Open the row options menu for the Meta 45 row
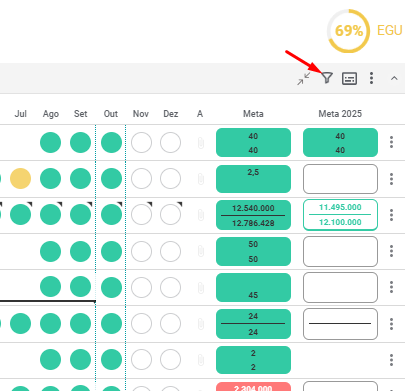This screenshot has width=415, height=391. [x=391, y=287]
